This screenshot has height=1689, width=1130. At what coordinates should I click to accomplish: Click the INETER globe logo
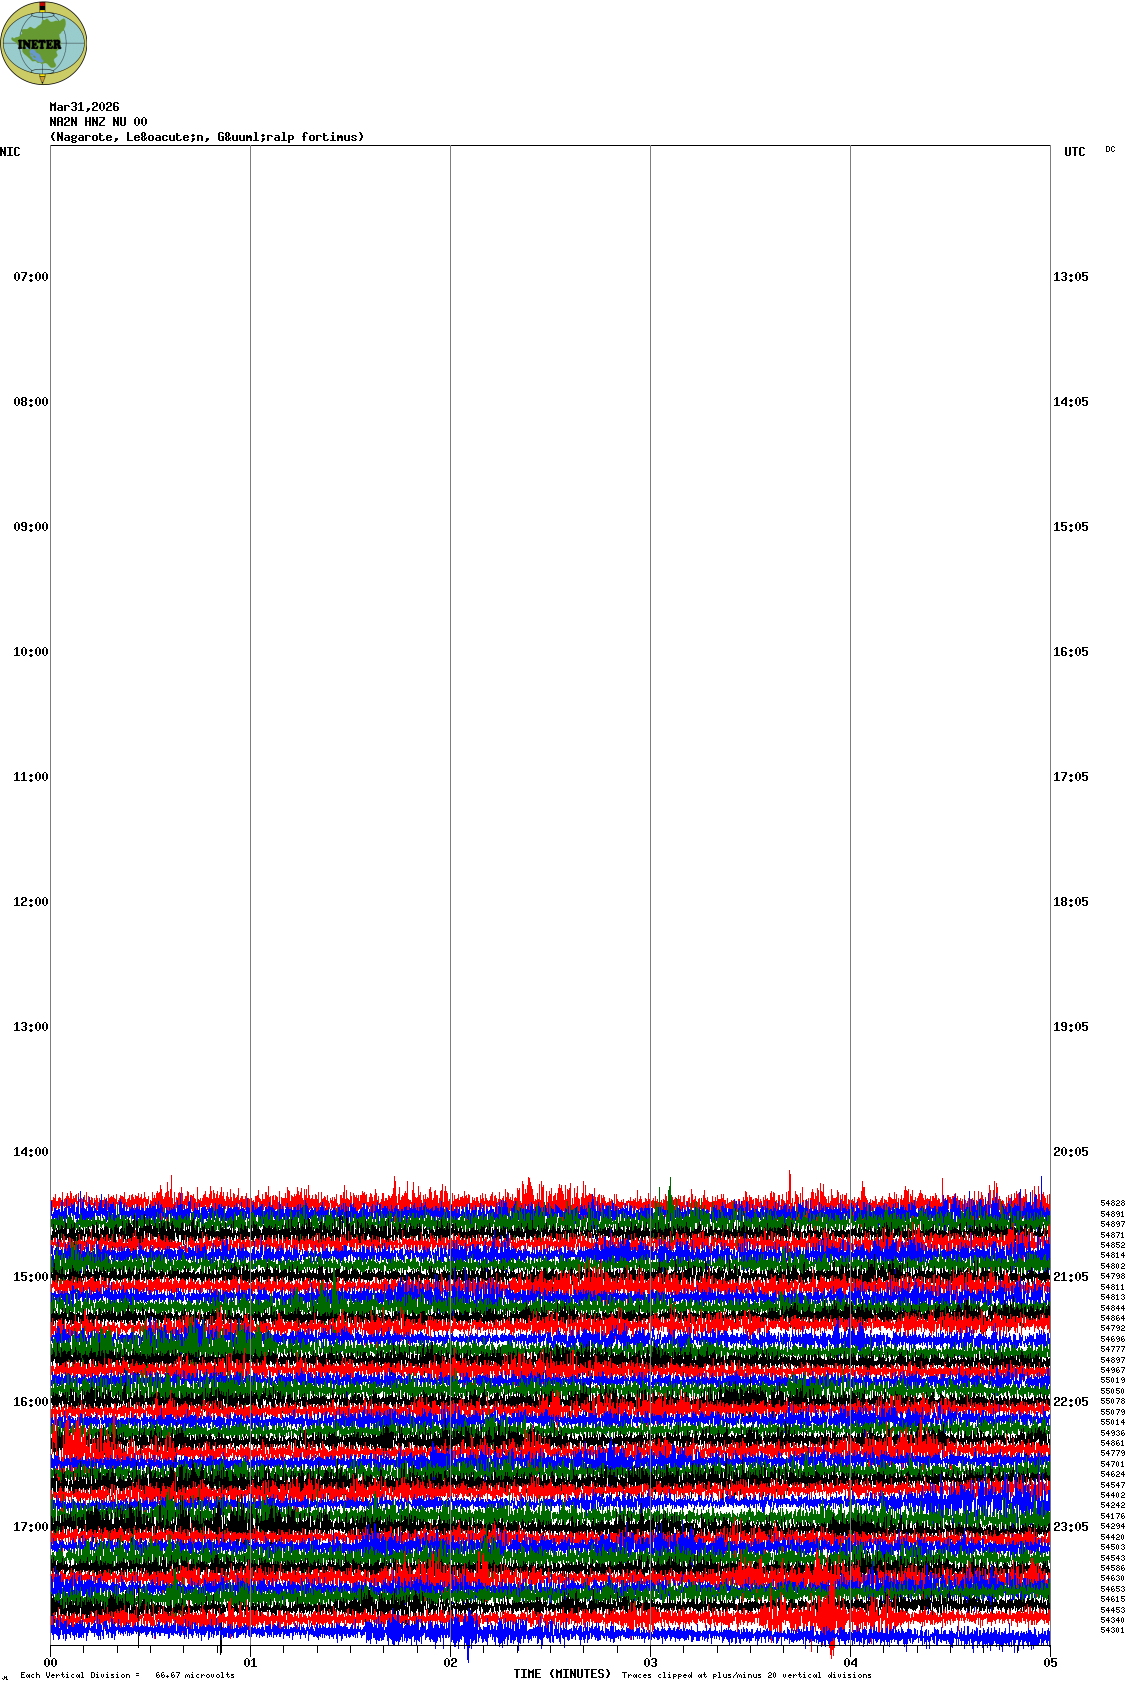pyautogui.click(x=44, y=44)
